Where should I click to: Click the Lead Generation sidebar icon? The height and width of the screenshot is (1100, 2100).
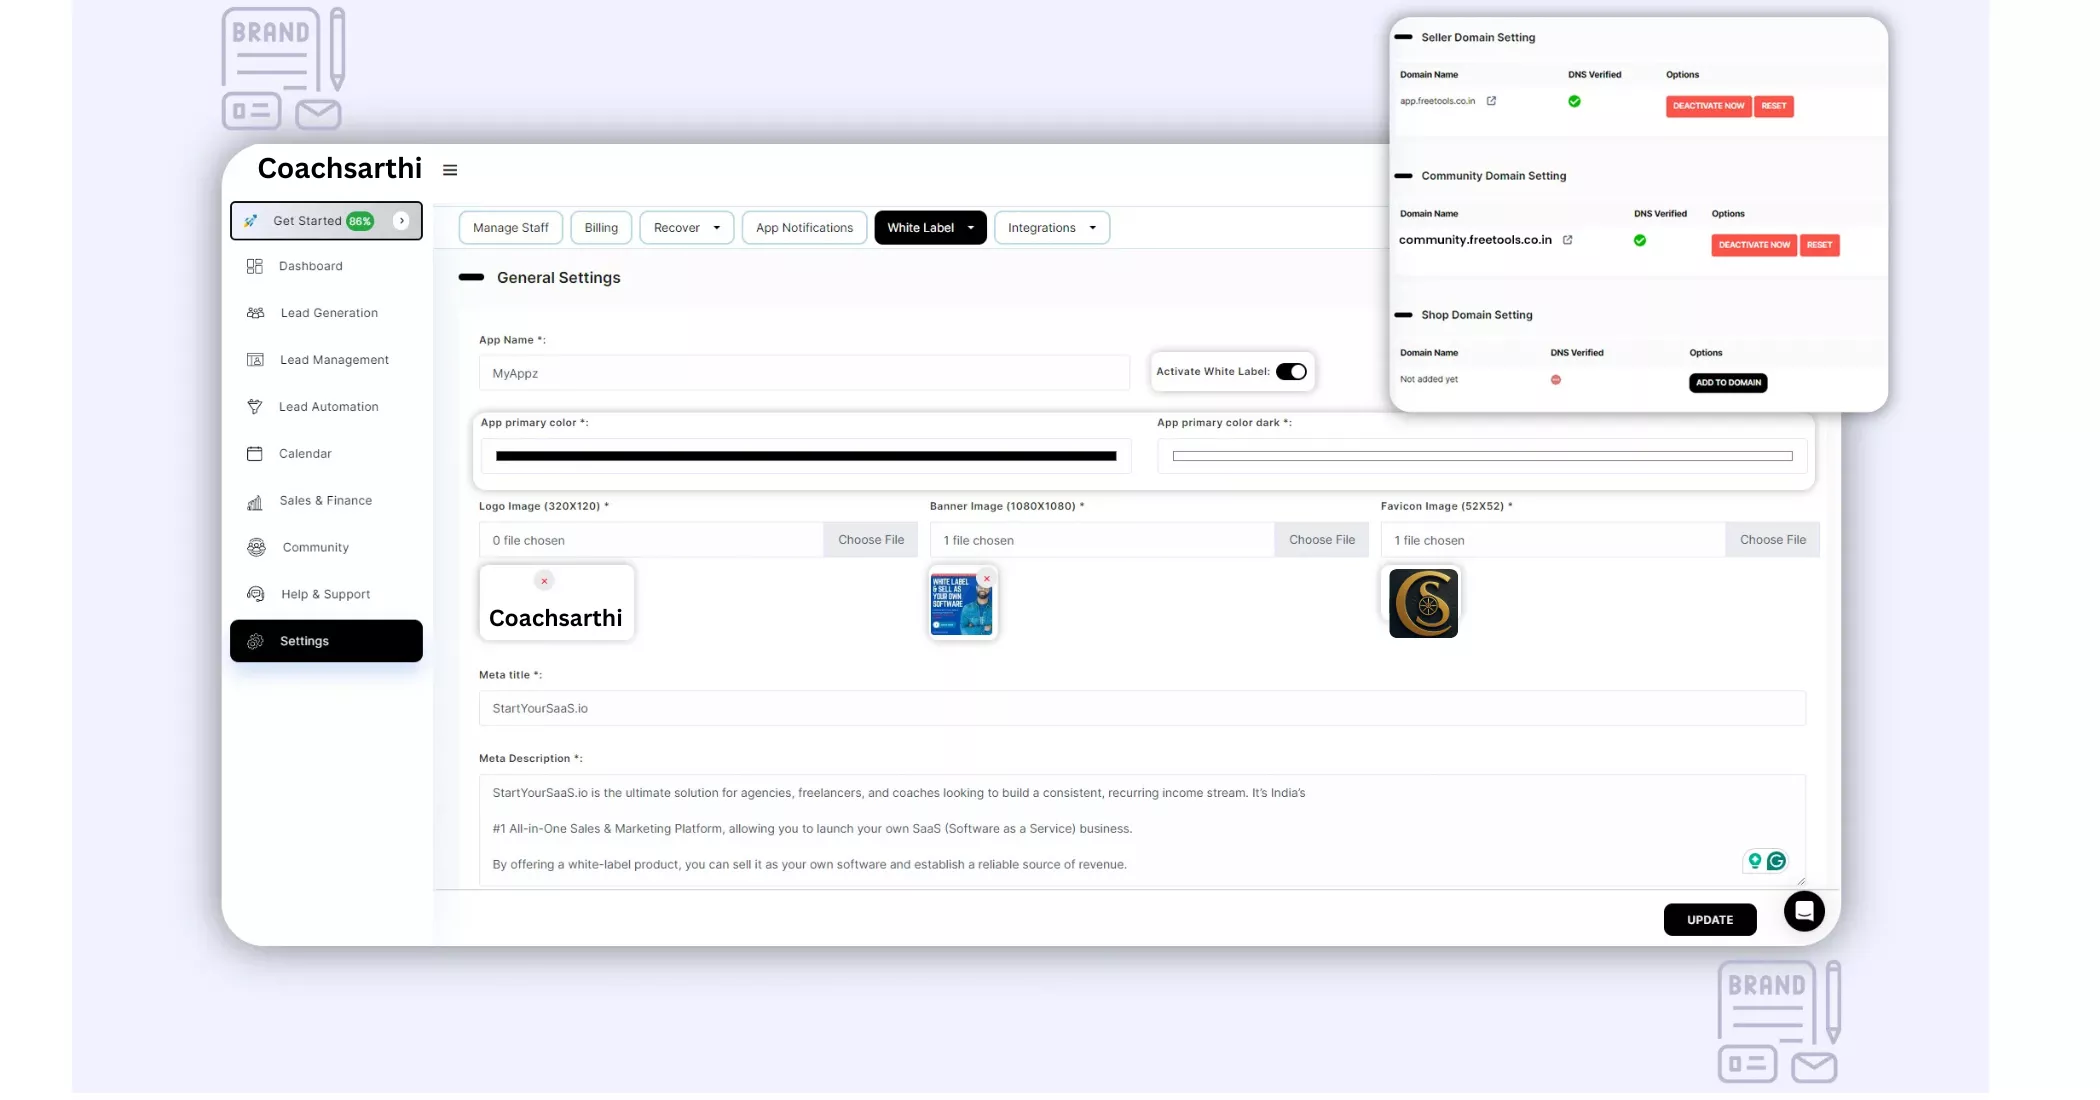pyautogui.click(x=255, y=313)
